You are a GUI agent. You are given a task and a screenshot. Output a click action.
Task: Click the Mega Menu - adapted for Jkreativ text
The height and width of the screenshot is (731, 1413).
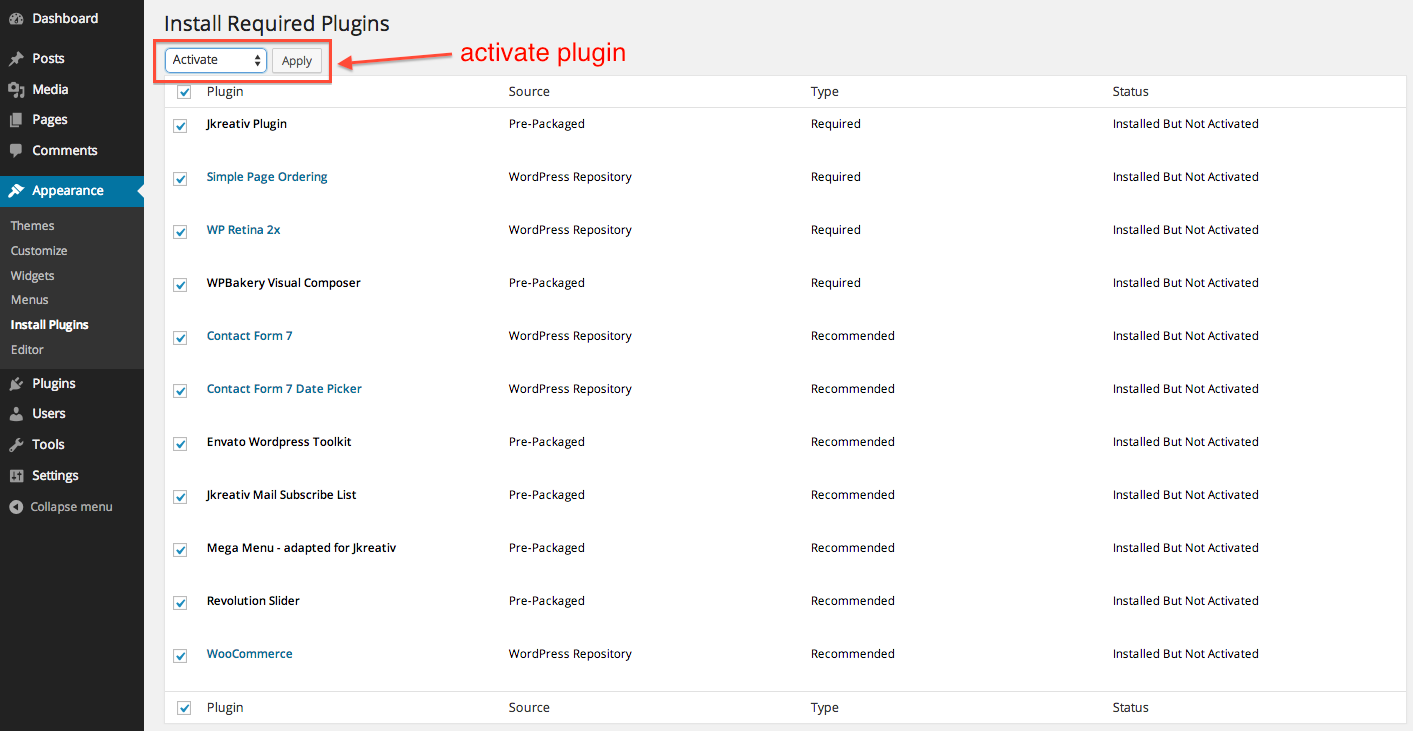[301, 548]
